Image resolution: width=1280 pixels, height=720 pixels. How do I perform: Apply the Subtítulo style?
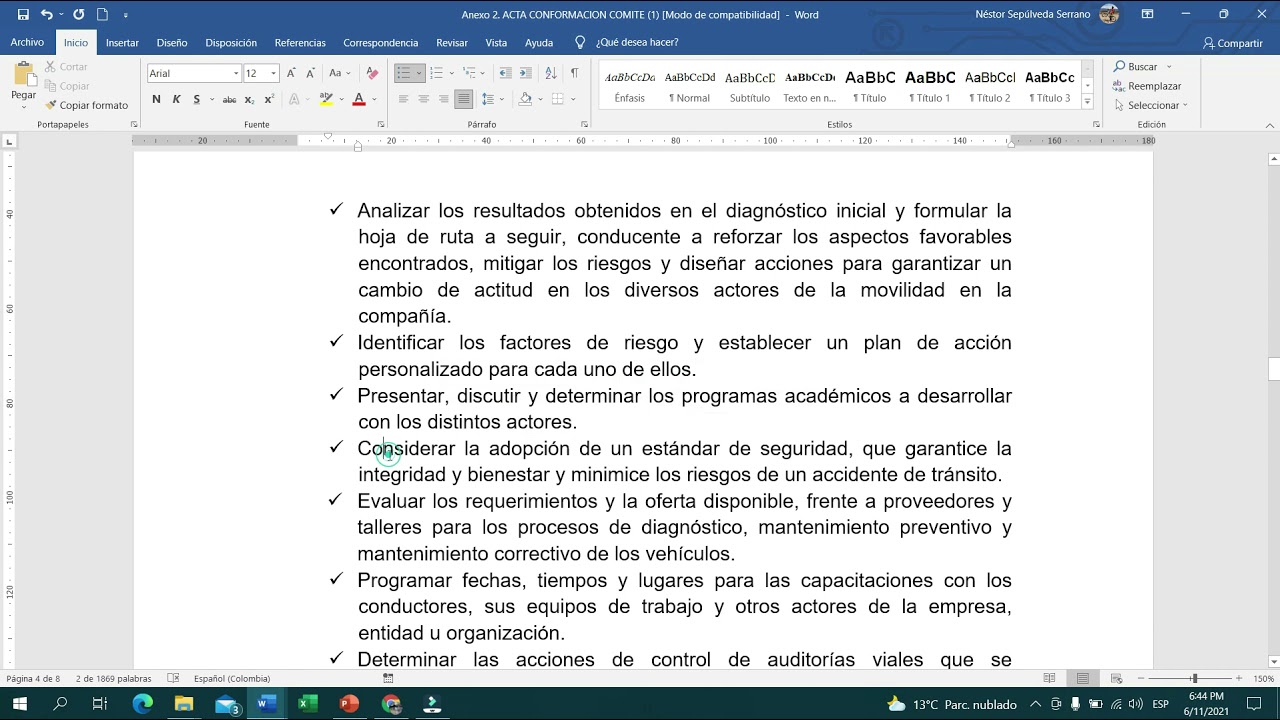pyautogui.click(x=750, y=85)
